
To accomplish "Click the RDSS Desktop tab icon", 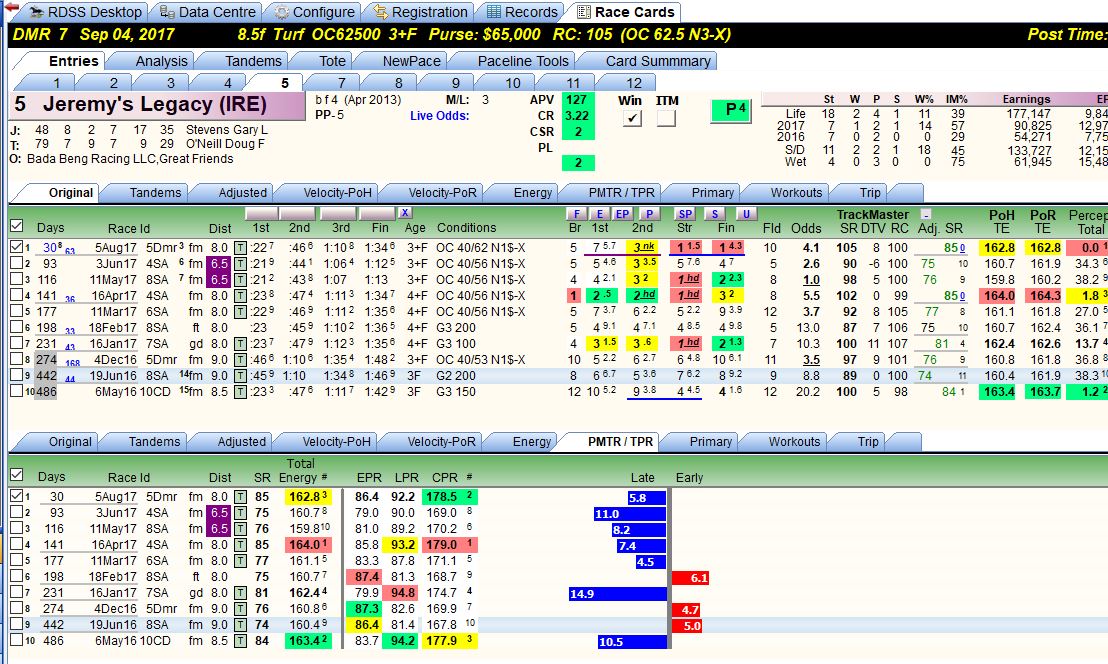I will [x=36, y=12].
